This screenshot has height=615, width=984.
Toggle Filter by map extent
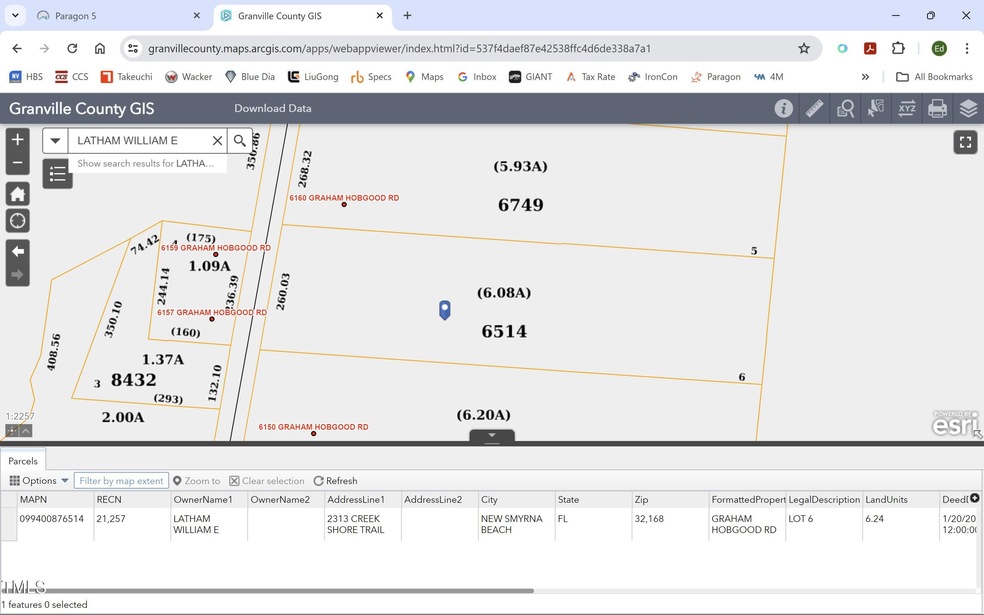(120, 480)
